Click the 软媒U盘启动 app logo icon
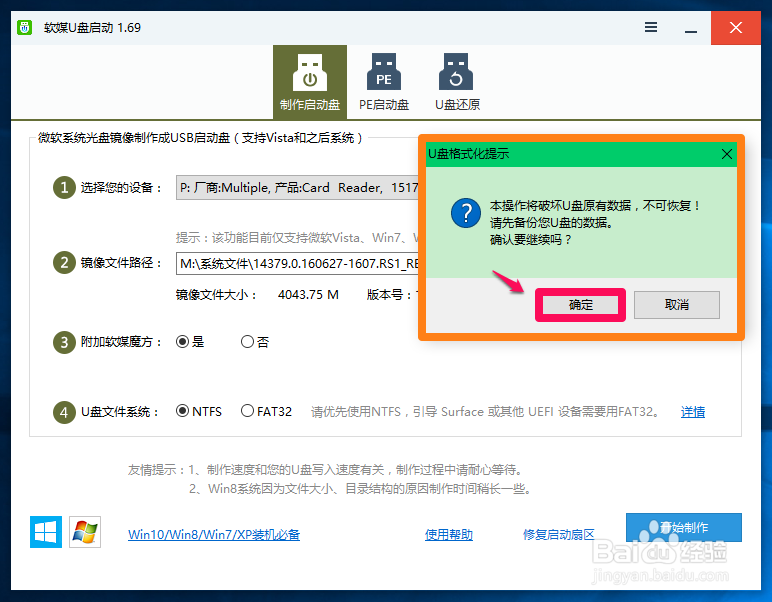772x602 pixels. pos(24,27)
